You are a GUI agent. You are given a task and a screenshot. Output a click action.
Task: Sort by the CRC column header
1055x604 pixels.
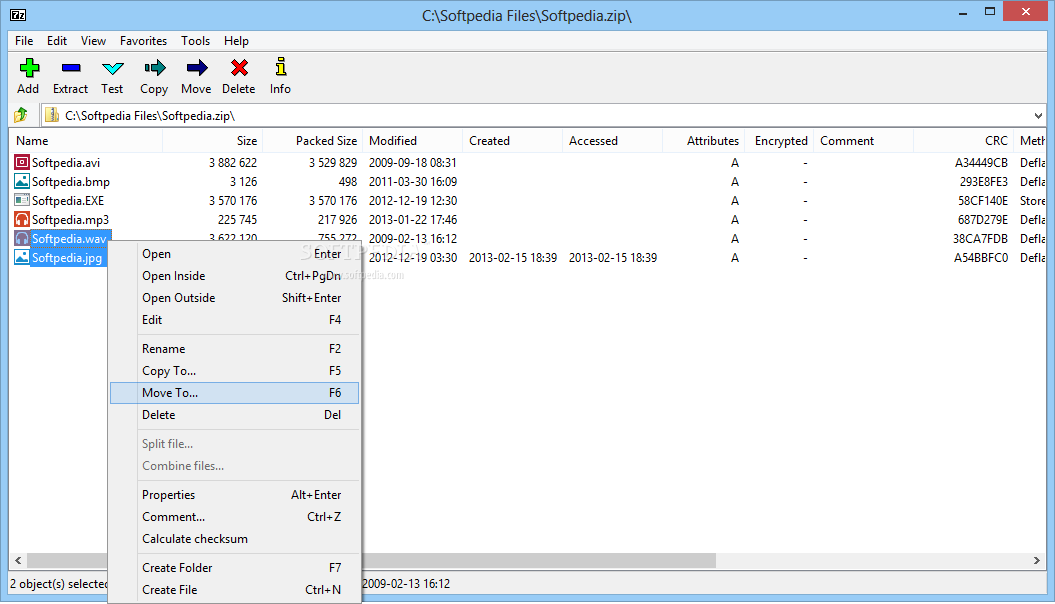pyautogui.click(x=964, y=141)
